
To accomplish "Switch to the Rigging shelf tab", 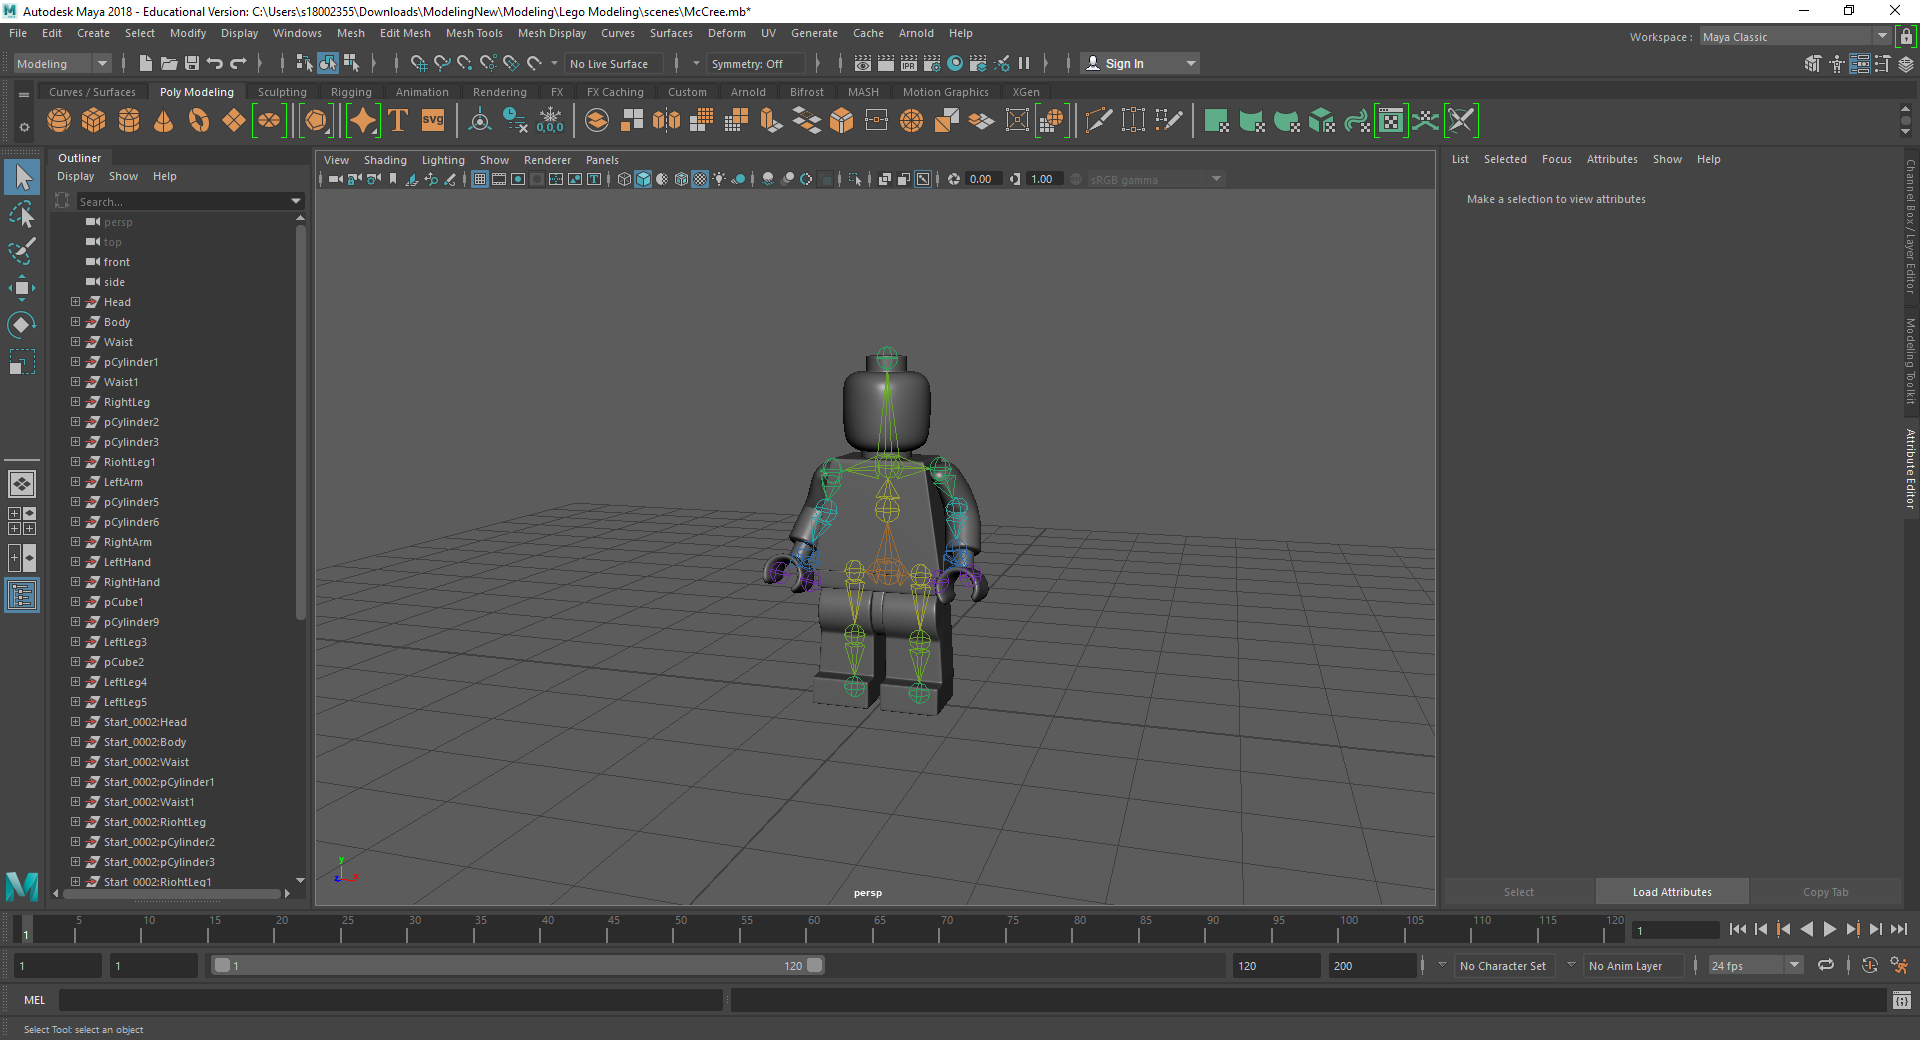I will pyautogui.click(x=351, y=92).
